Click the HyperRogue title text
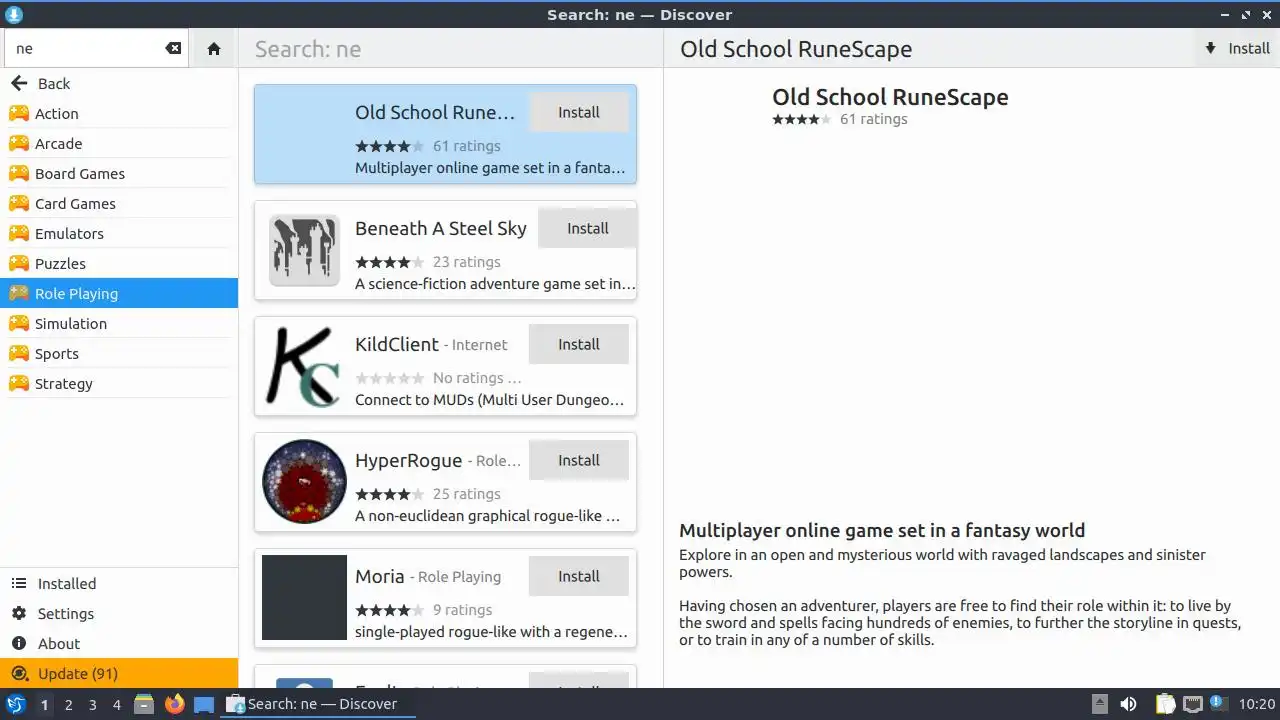This screenshot has height=720, width=1280. (x=408, y=460)
